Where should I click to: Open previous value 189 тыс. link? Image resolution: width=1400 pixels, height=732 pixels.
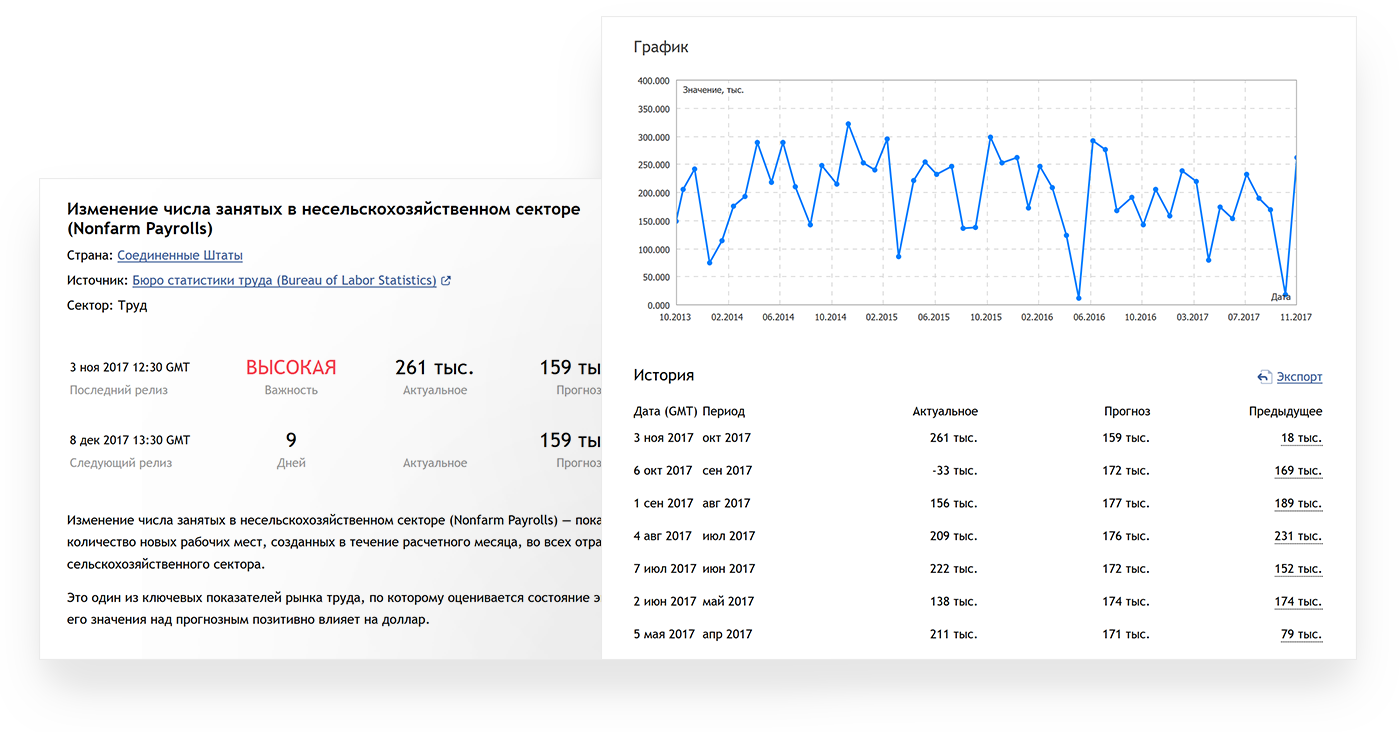click(1298, 504)
